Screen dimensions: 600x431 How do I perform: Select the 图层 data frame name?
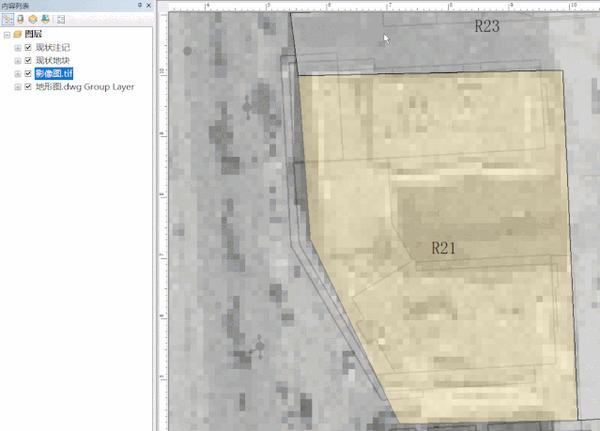point(33,34)
